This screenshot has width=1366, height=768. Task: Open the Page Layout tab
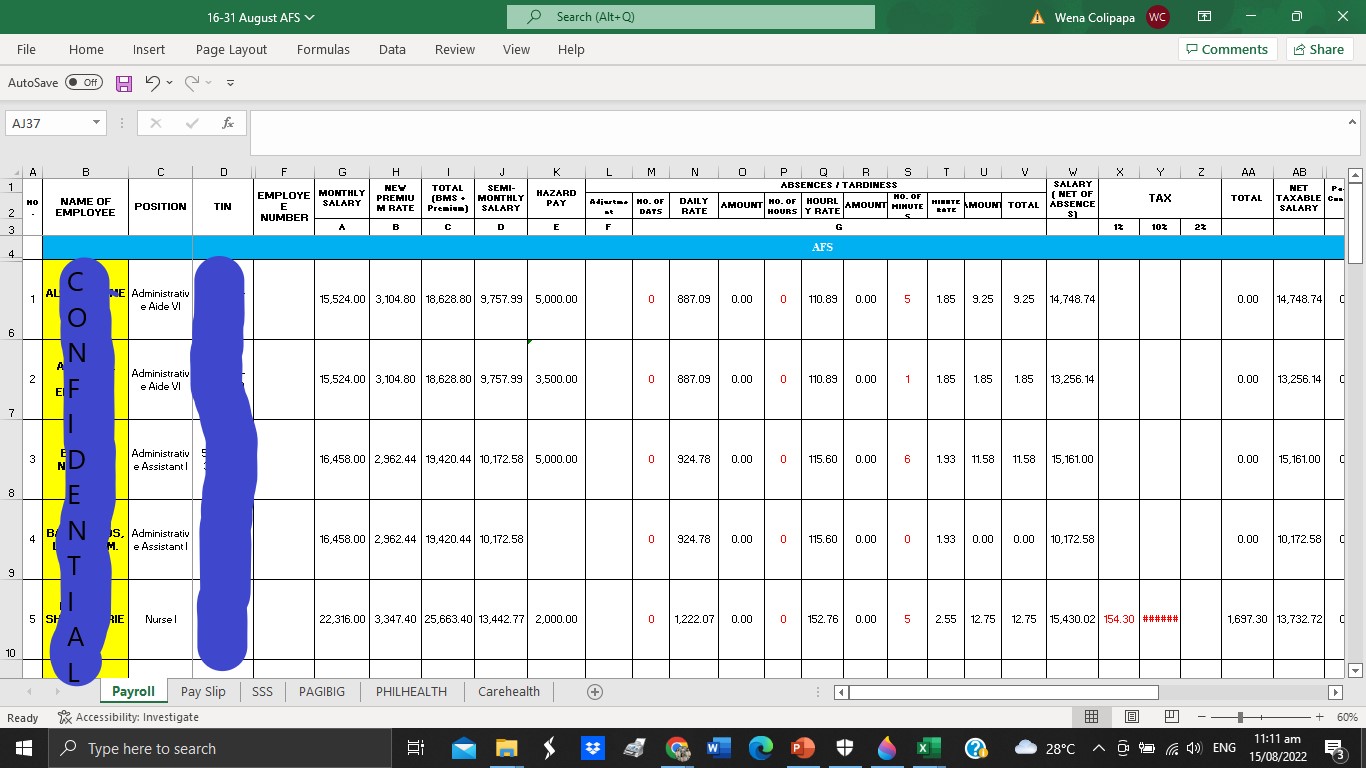(231, 49)
